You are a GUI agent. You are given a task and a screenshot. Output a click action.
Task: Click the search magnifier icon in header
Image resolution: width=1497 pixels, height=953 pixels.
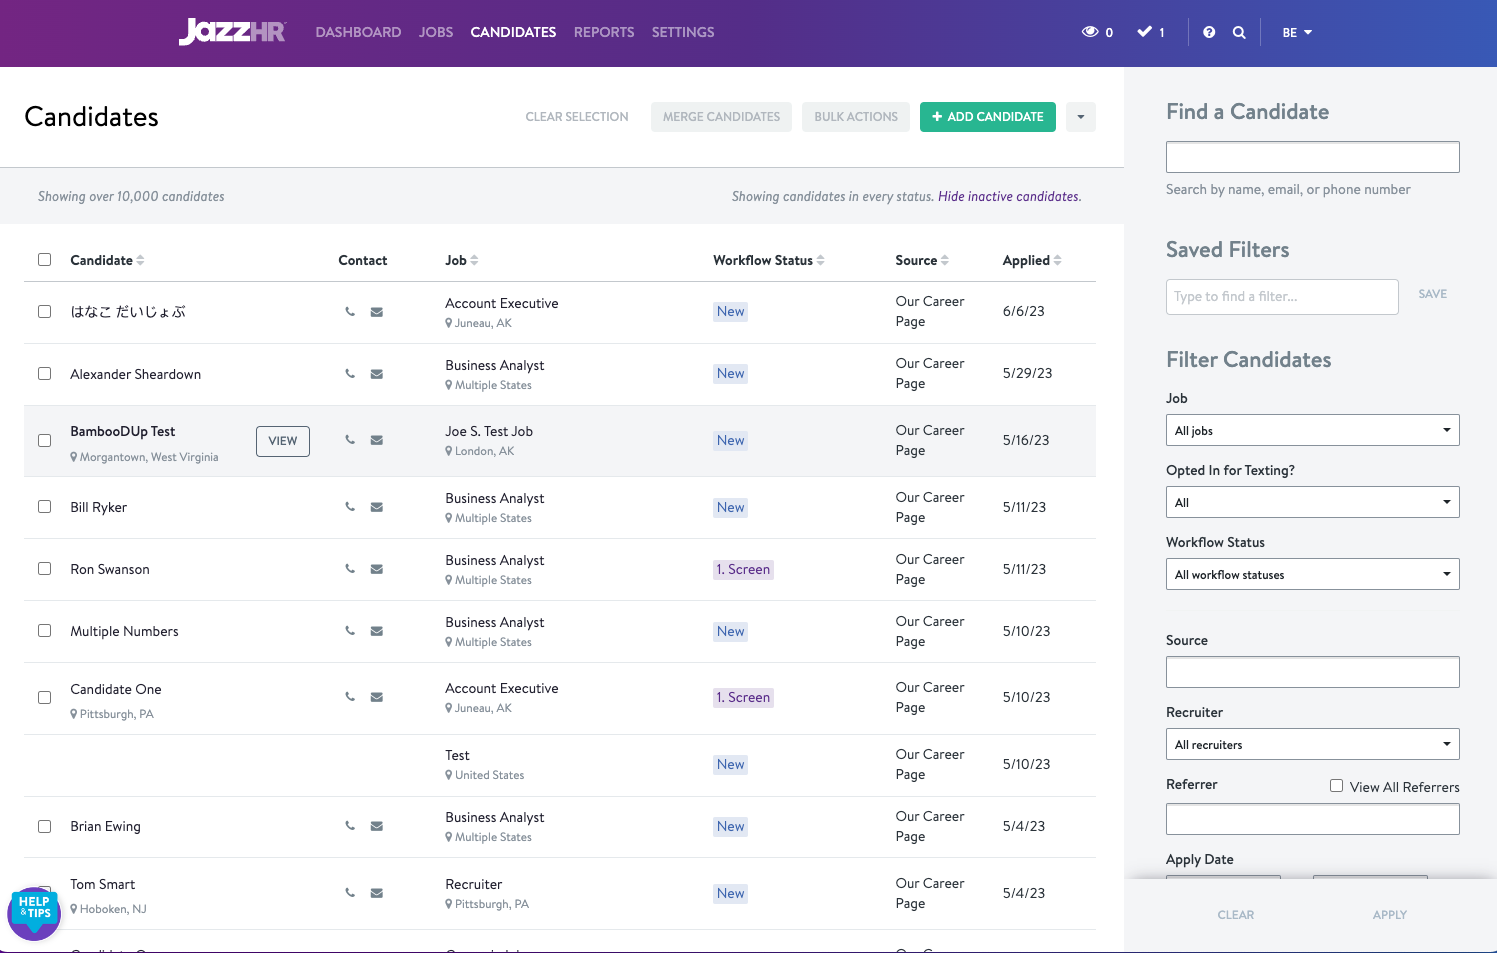pos(1239,32)
